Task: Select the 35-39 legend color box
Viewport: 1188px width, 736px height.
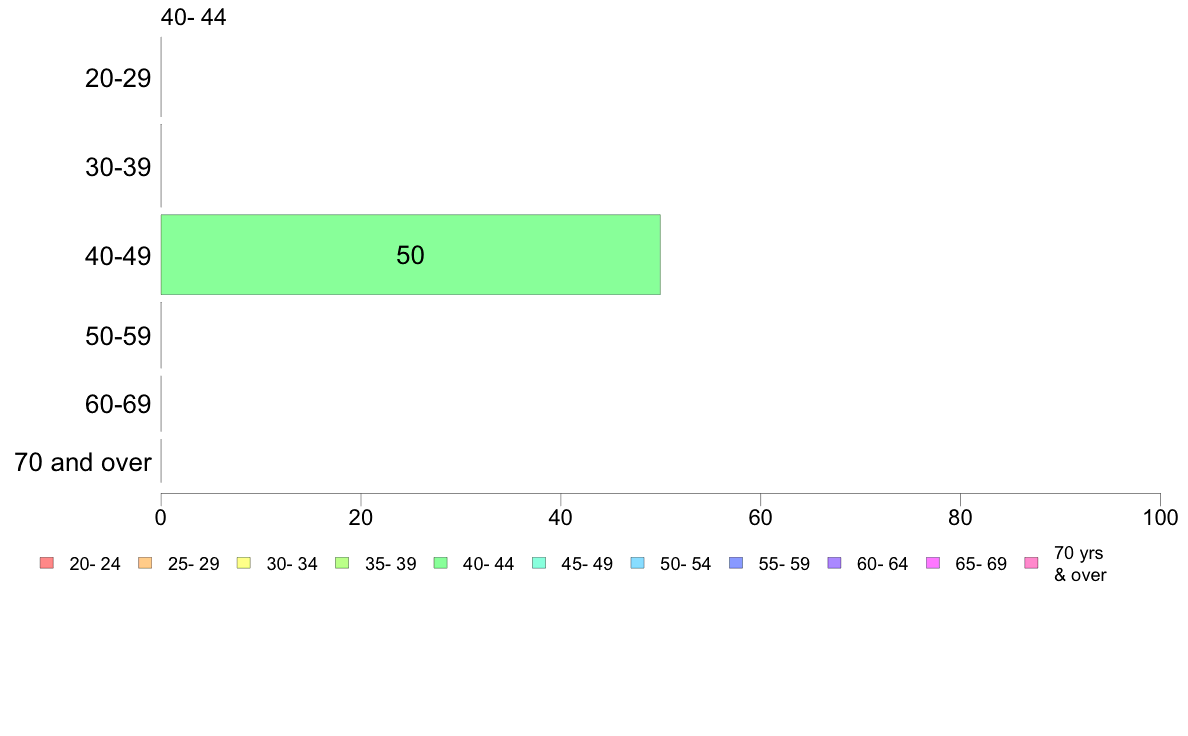Action: pyautogui.click(x=342, y=562)
